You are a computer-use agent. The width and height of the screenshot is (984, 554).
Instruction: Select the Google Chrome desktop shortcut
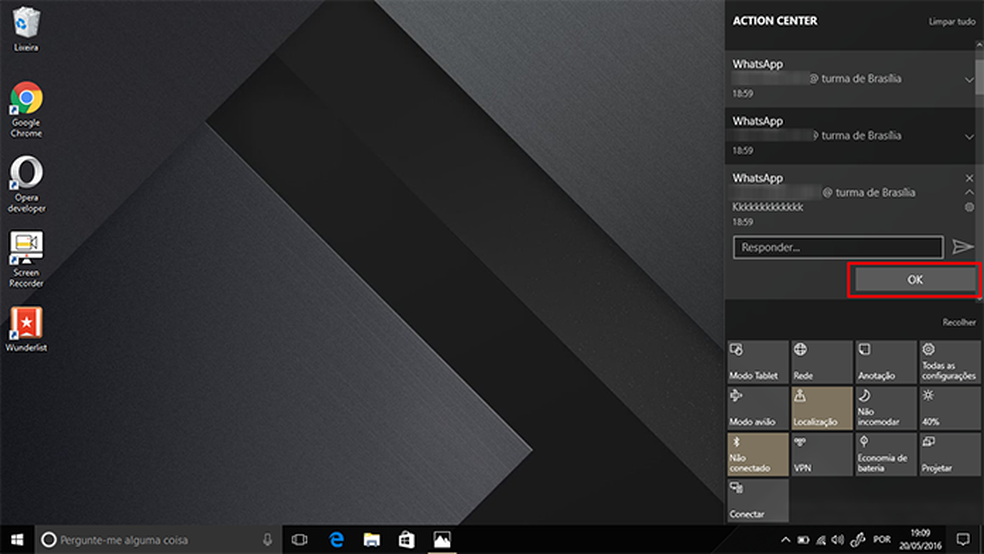[26, 109]
